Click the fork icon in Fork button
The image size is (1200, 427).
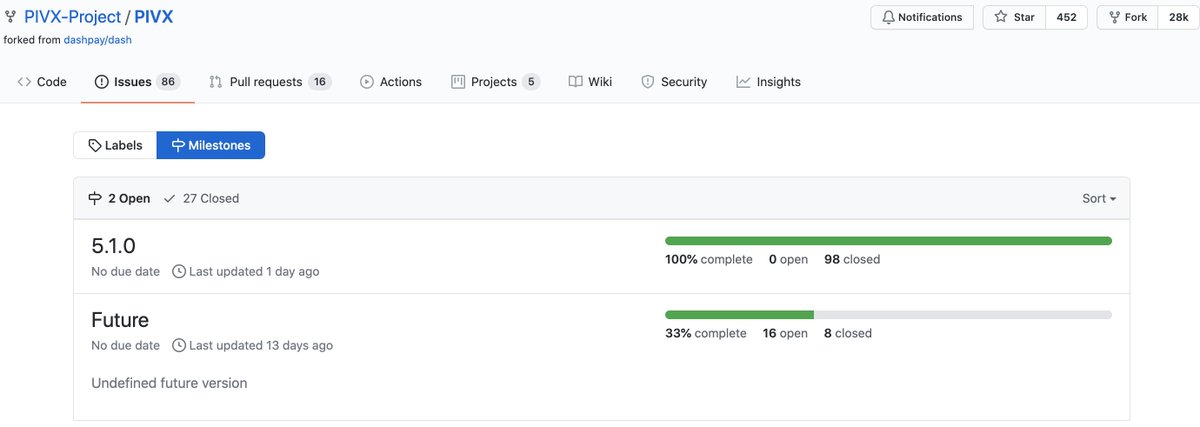coord(1115,17)
